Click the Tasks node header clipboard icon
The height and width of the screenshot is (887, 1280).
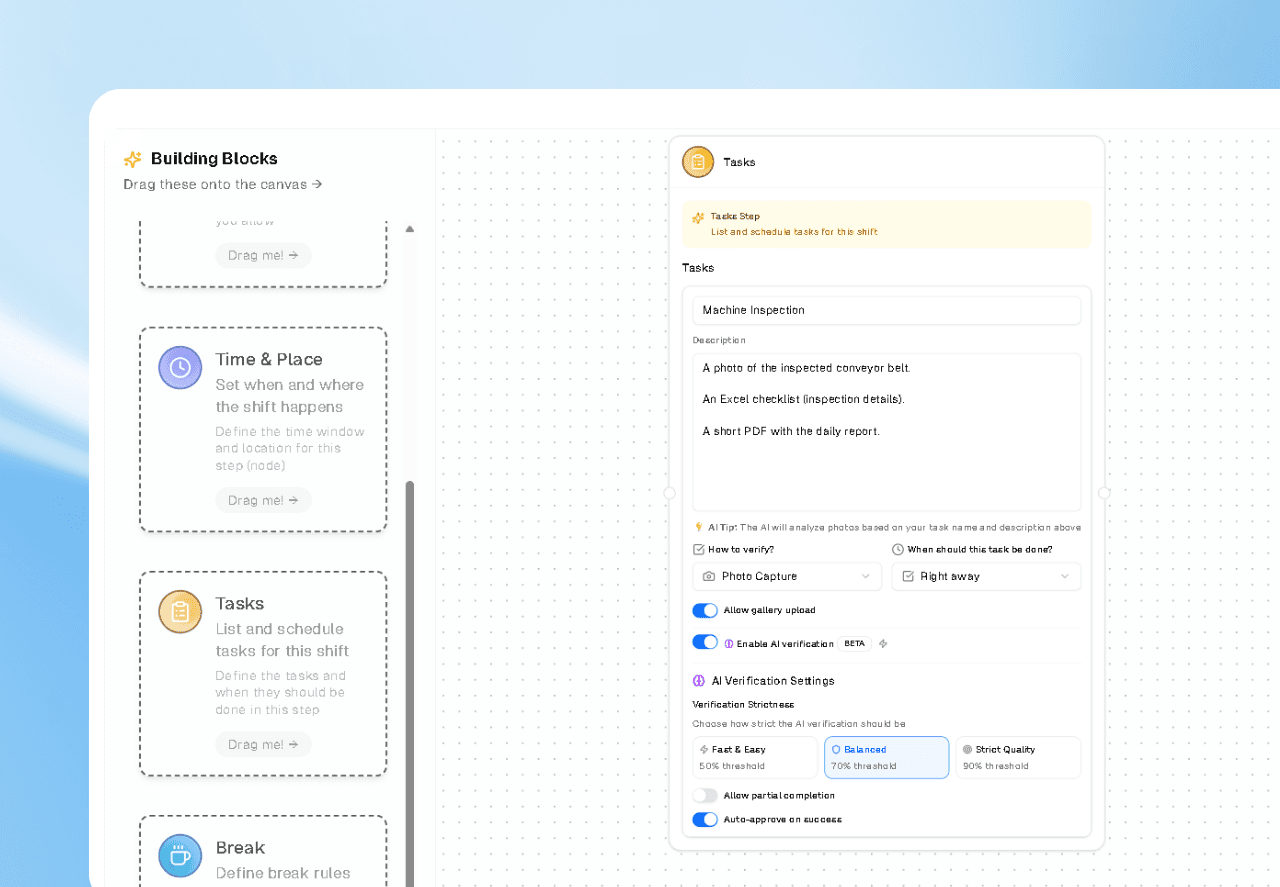698,162
